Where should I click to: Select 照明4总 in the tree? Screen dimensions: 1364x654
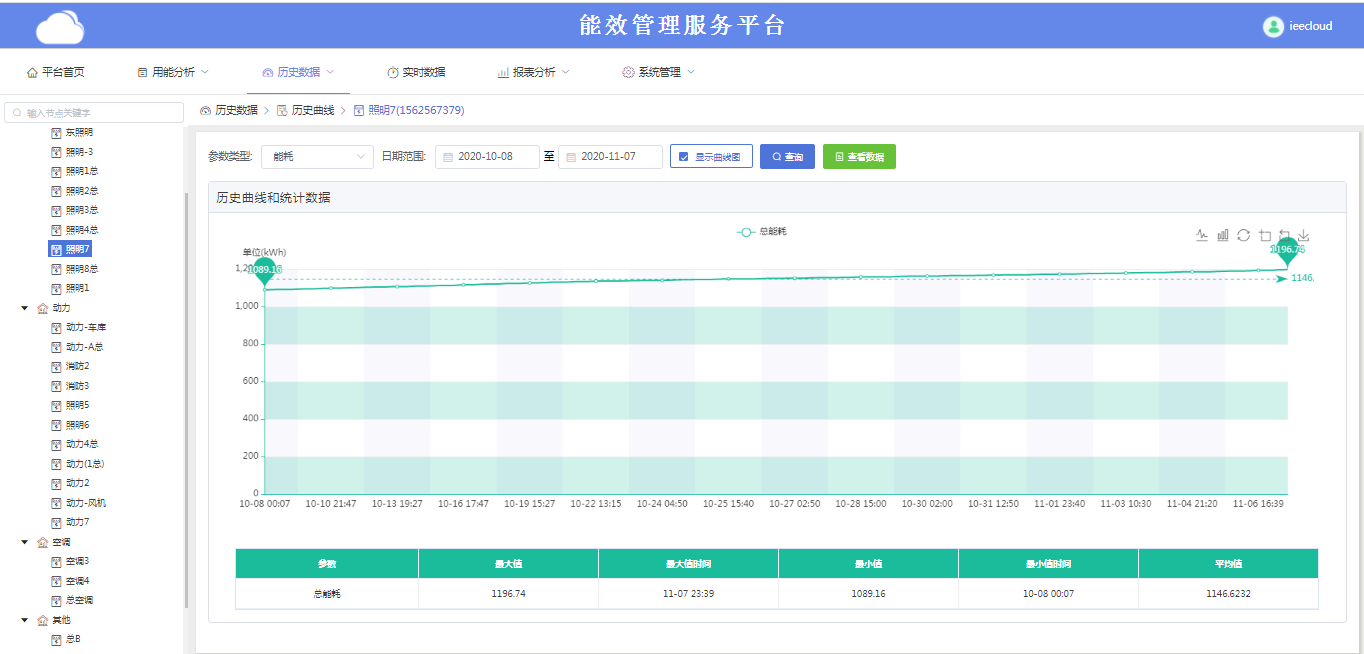click(82, 230)
